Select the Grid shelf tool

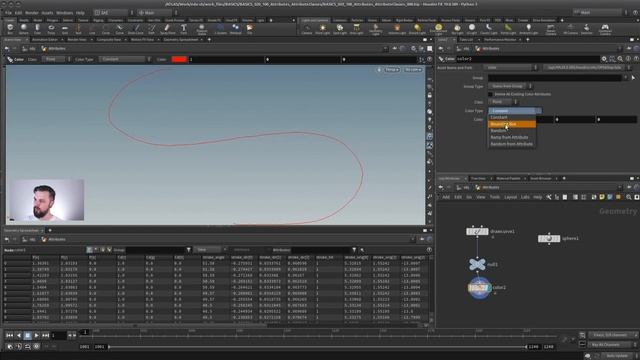pyautogui.click(x=65, y=29)
